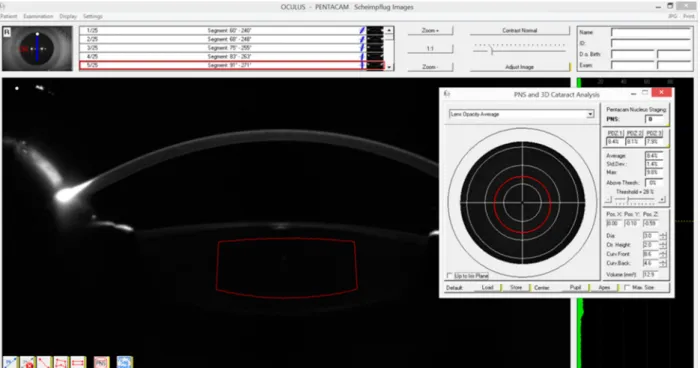Select segment row 4/25
Viewport: 700px width, 368px height.
232,57
